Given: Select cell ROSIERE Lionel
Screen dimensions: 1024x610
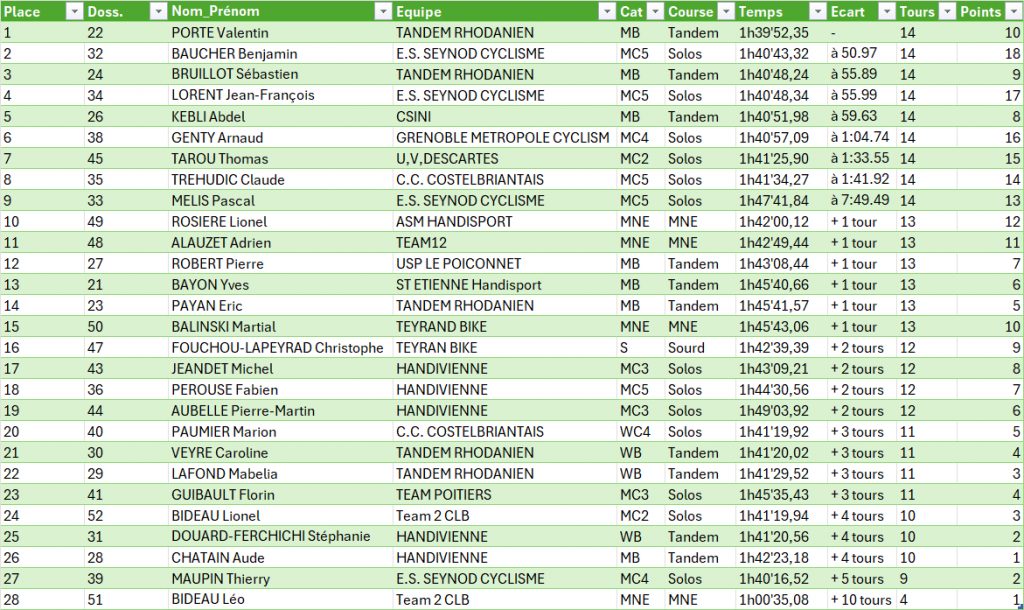Looking at the screenshot, I should pyautogui.click(x=281, y=221).
